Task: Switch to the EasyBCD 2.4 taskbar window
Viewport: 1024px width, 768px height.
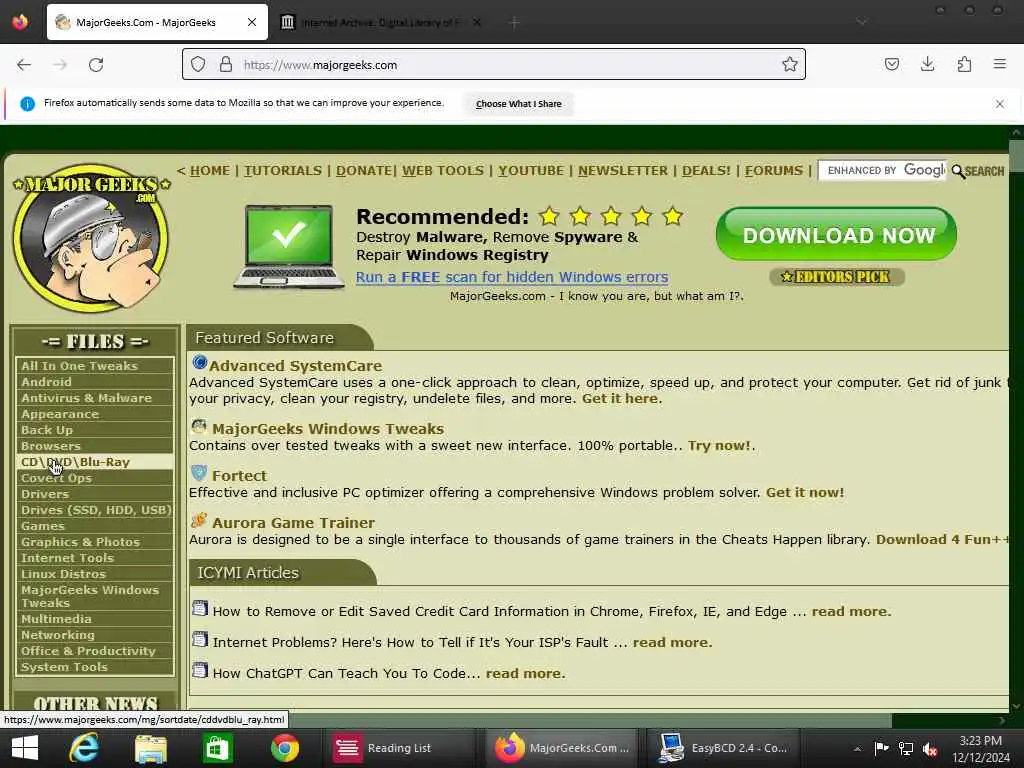Action: [726, 748]
